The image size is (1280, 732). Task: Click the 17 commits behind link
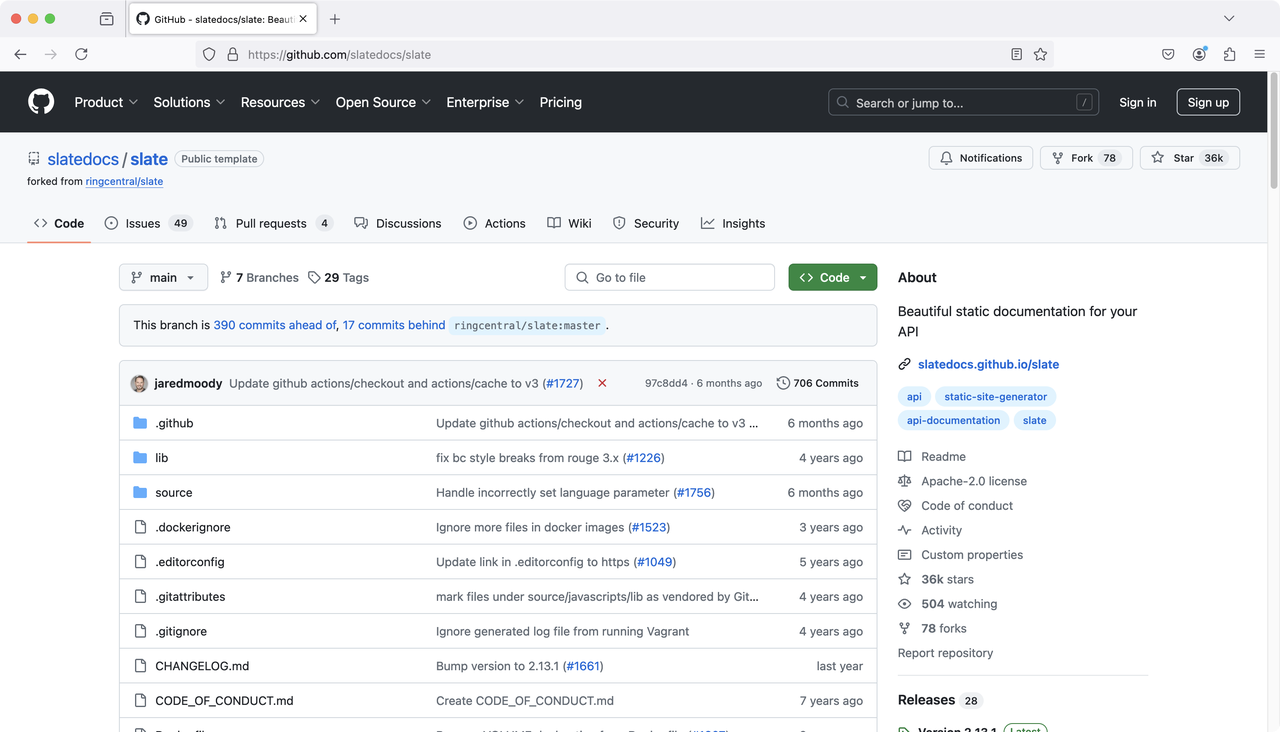point(394,325)
